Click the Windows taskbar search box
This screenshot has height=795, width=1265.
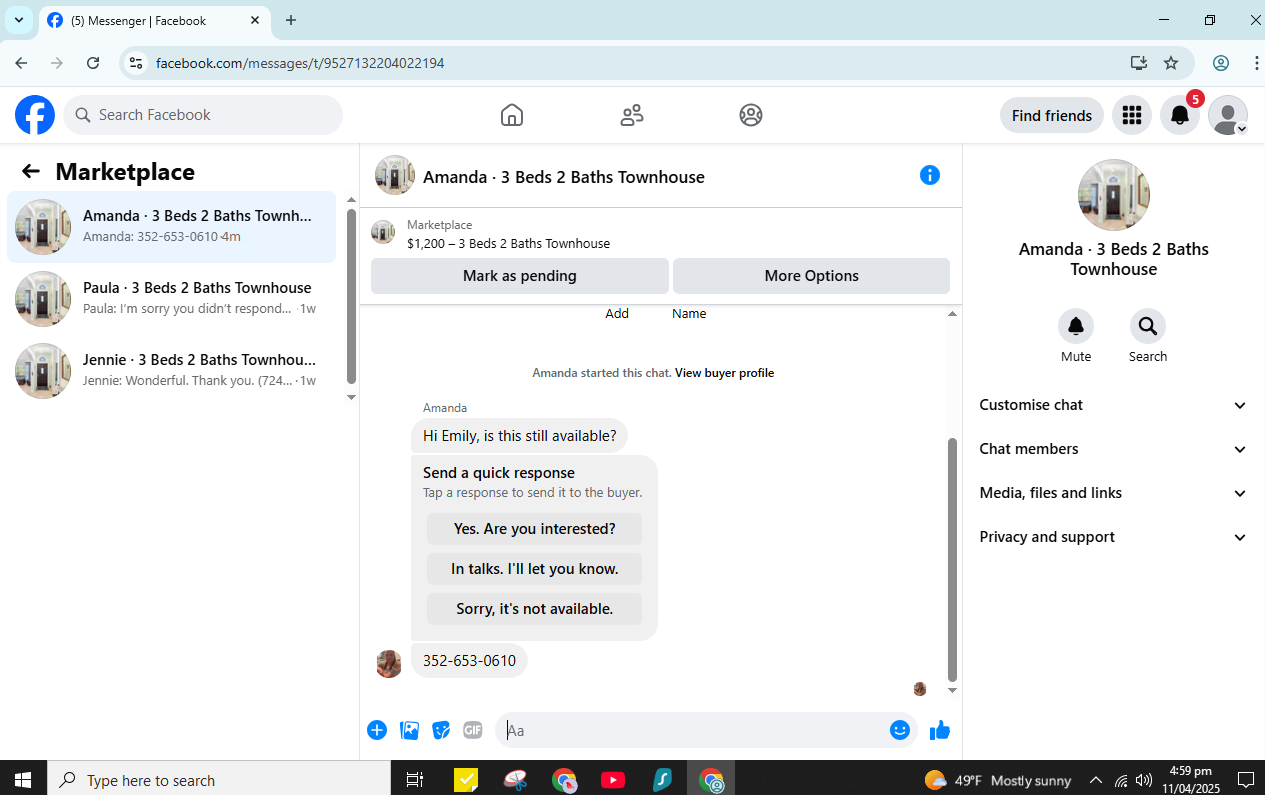coord(219,780)
